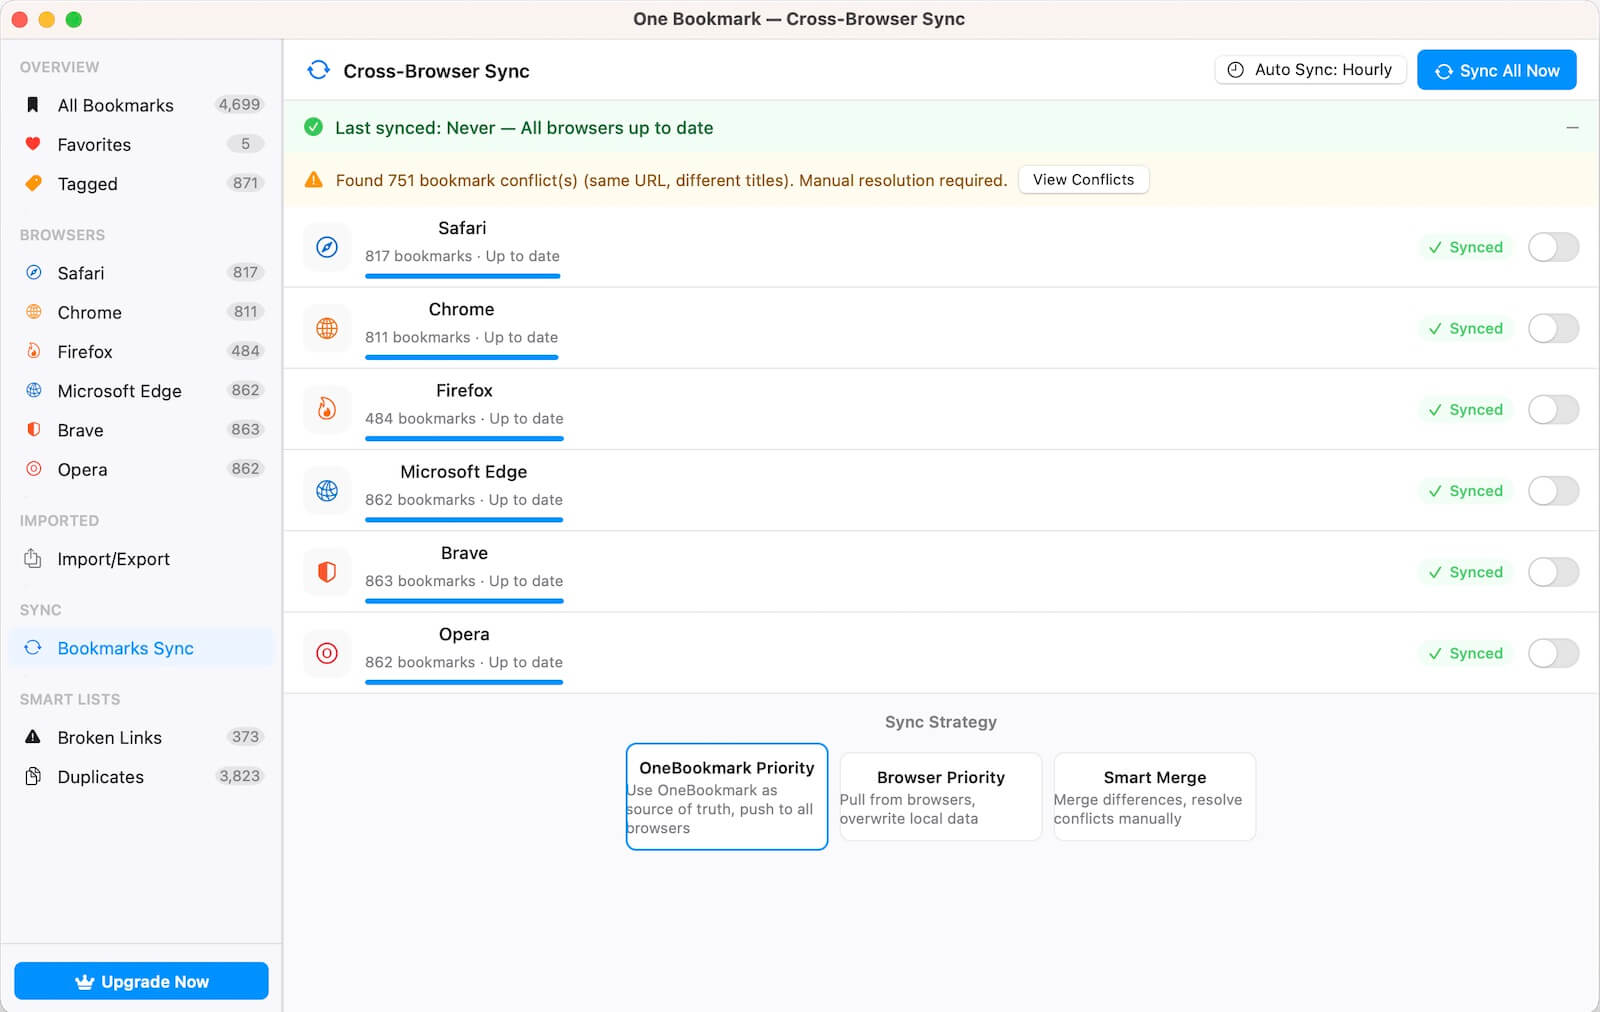This screenshot has width=1600, height=1012.
Task: Click the All Bookmarks bookmark icon in sidebar
Action: pyautogui.click(x=33, y=105)
